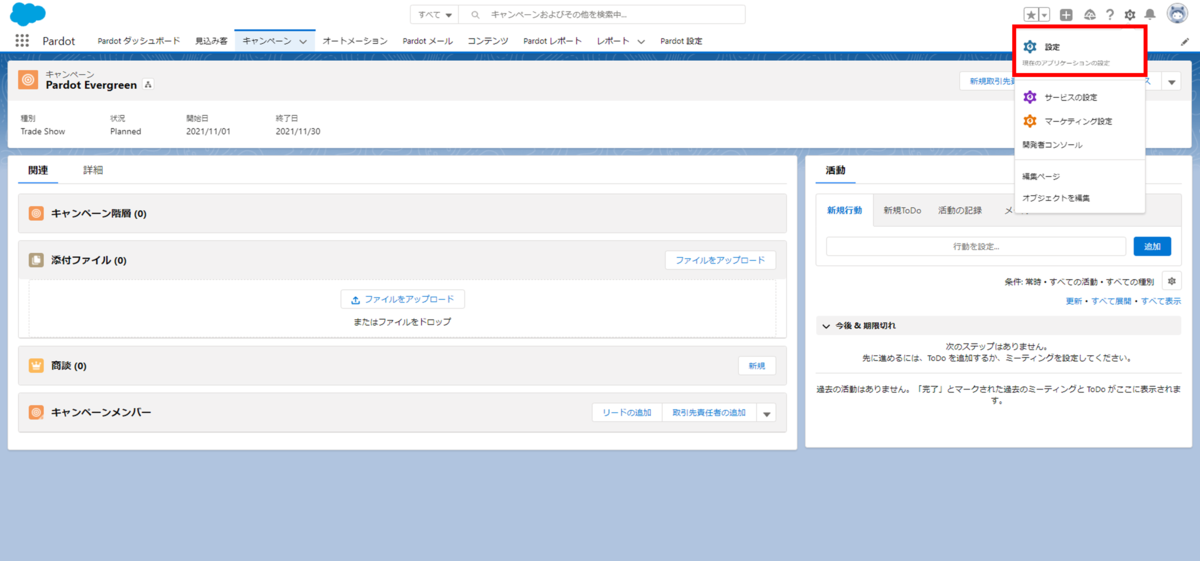Go to オートメーション tab
The height and width of the screenshot is (561, 1200).
tap(355, 41)
